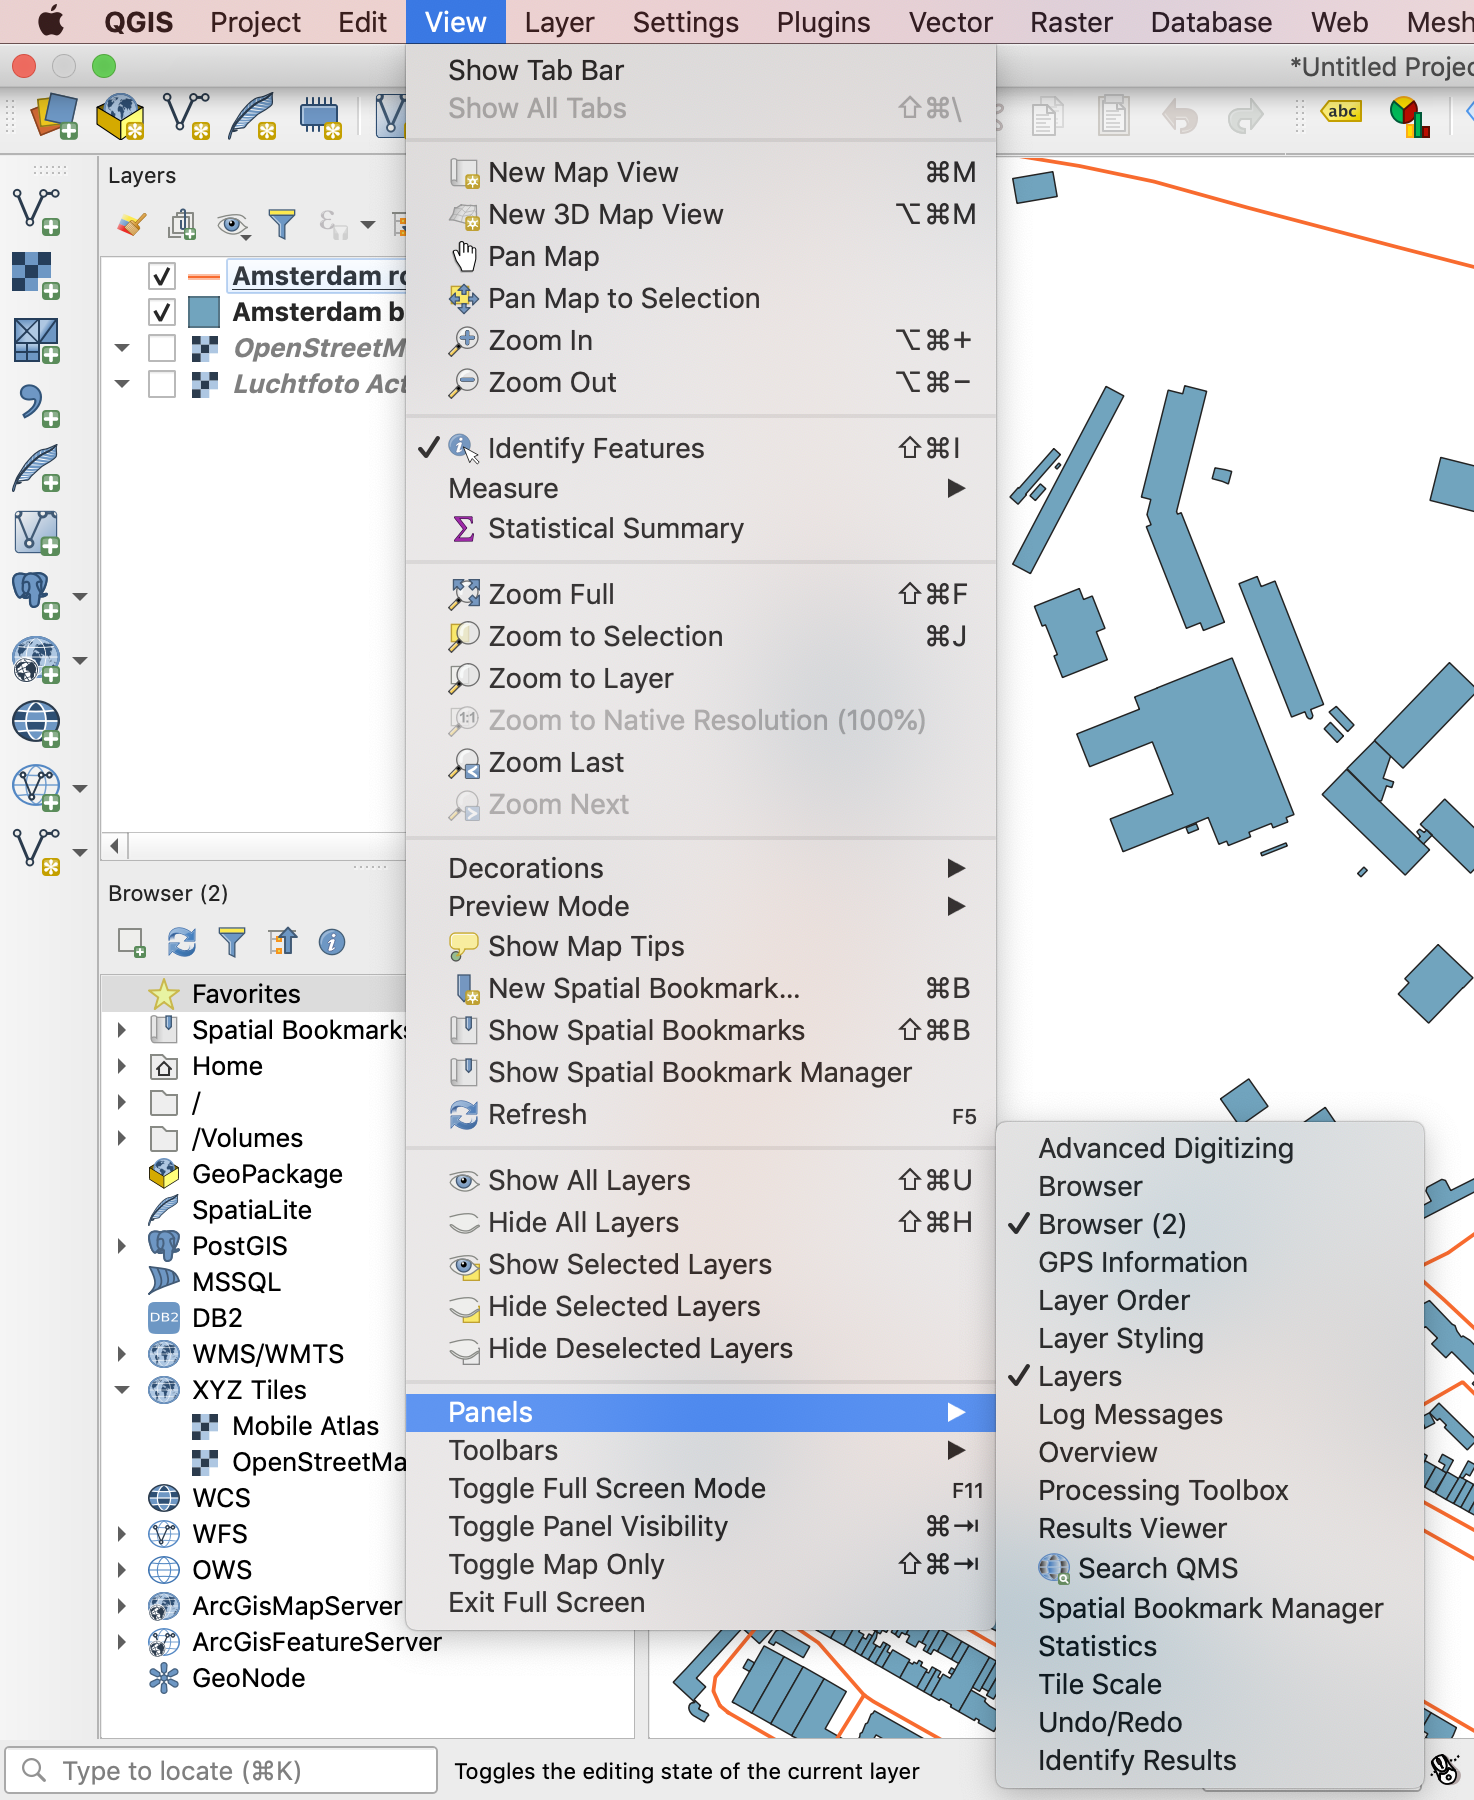Click the Type to locate search field
Viewport: 1474px width, 1800px height.
pyautogui.click(x=222, y=1771)
